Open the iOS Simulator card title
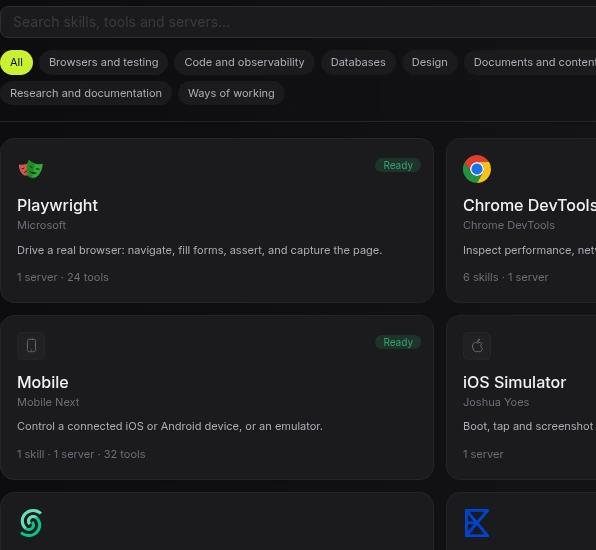The width and height of the screenshot is (596, 550). pos(514,382)
